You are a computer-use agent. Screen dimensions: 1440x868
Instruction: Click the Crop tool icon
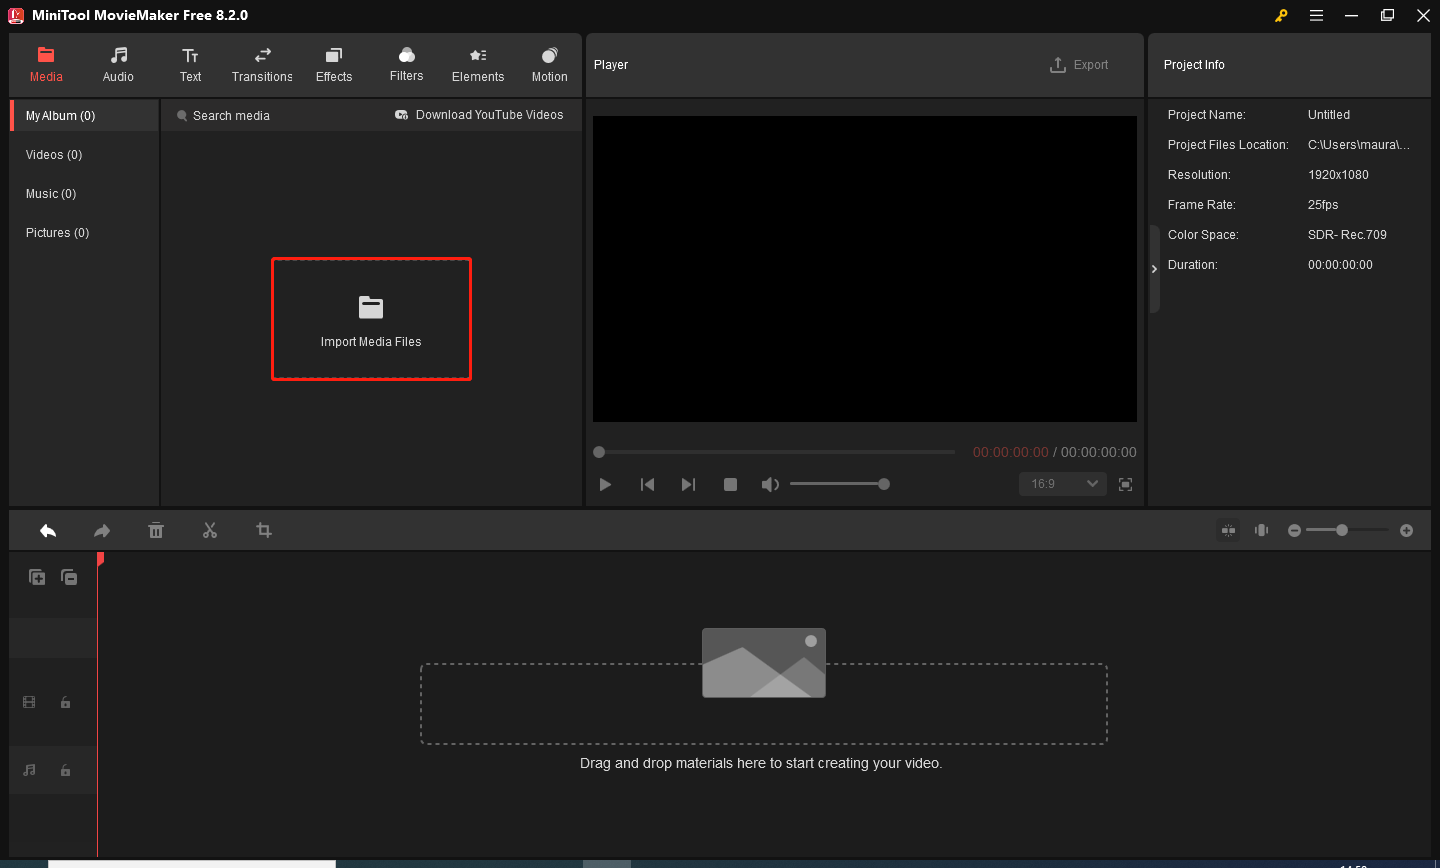[x=264, y=530]
